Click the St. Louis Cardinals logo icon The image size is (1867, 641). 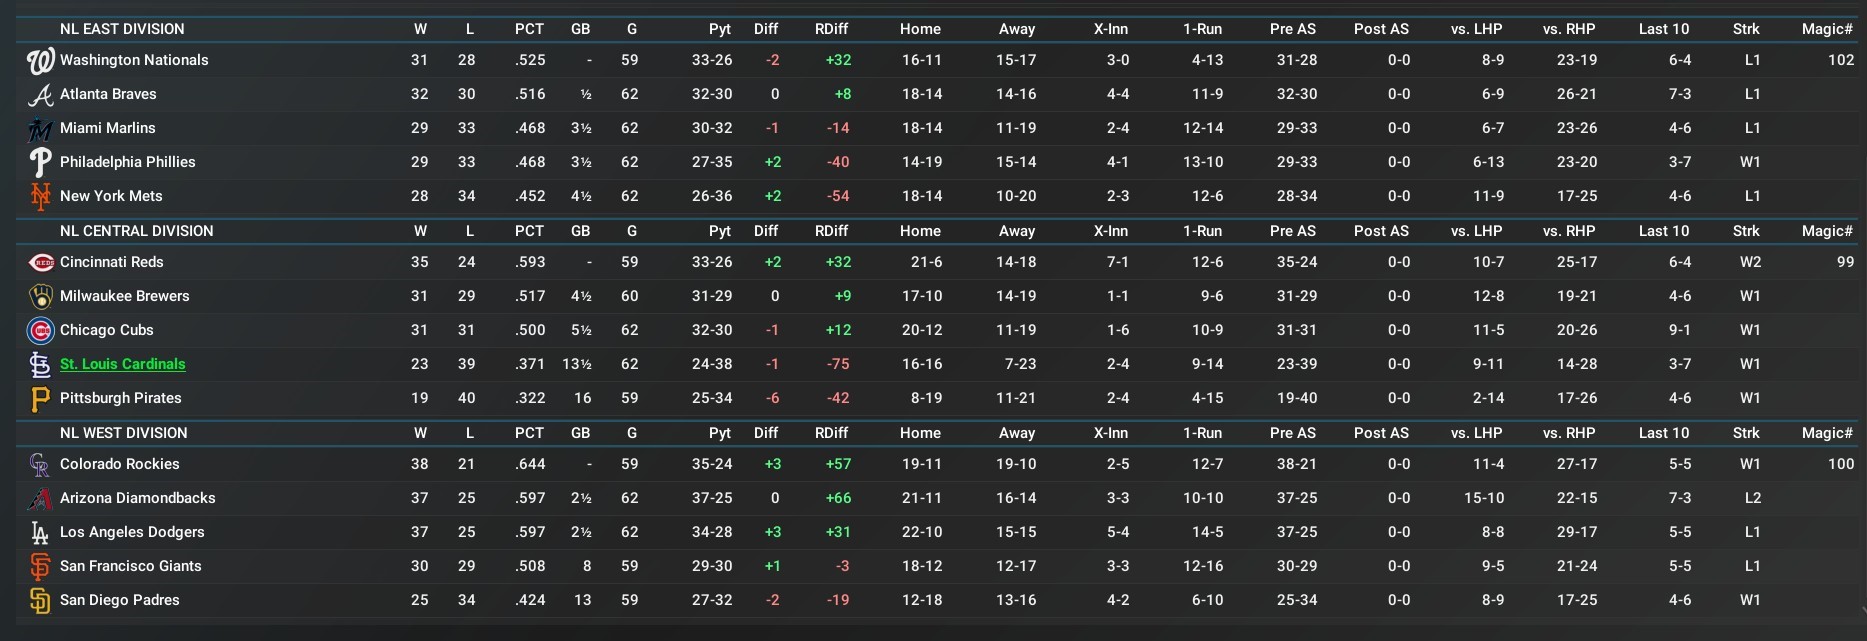click(40, 365)
